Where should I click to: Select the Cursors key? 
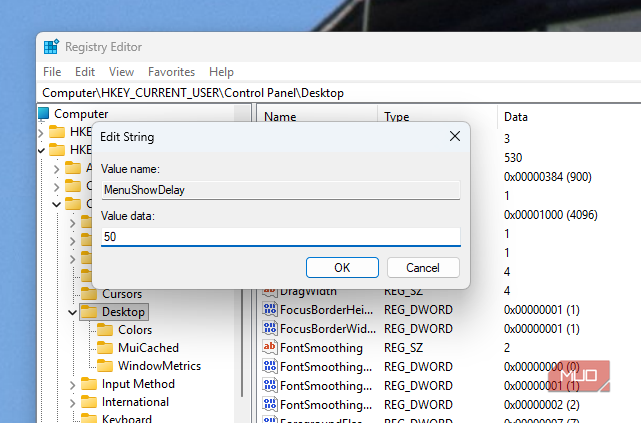(122, 294)
